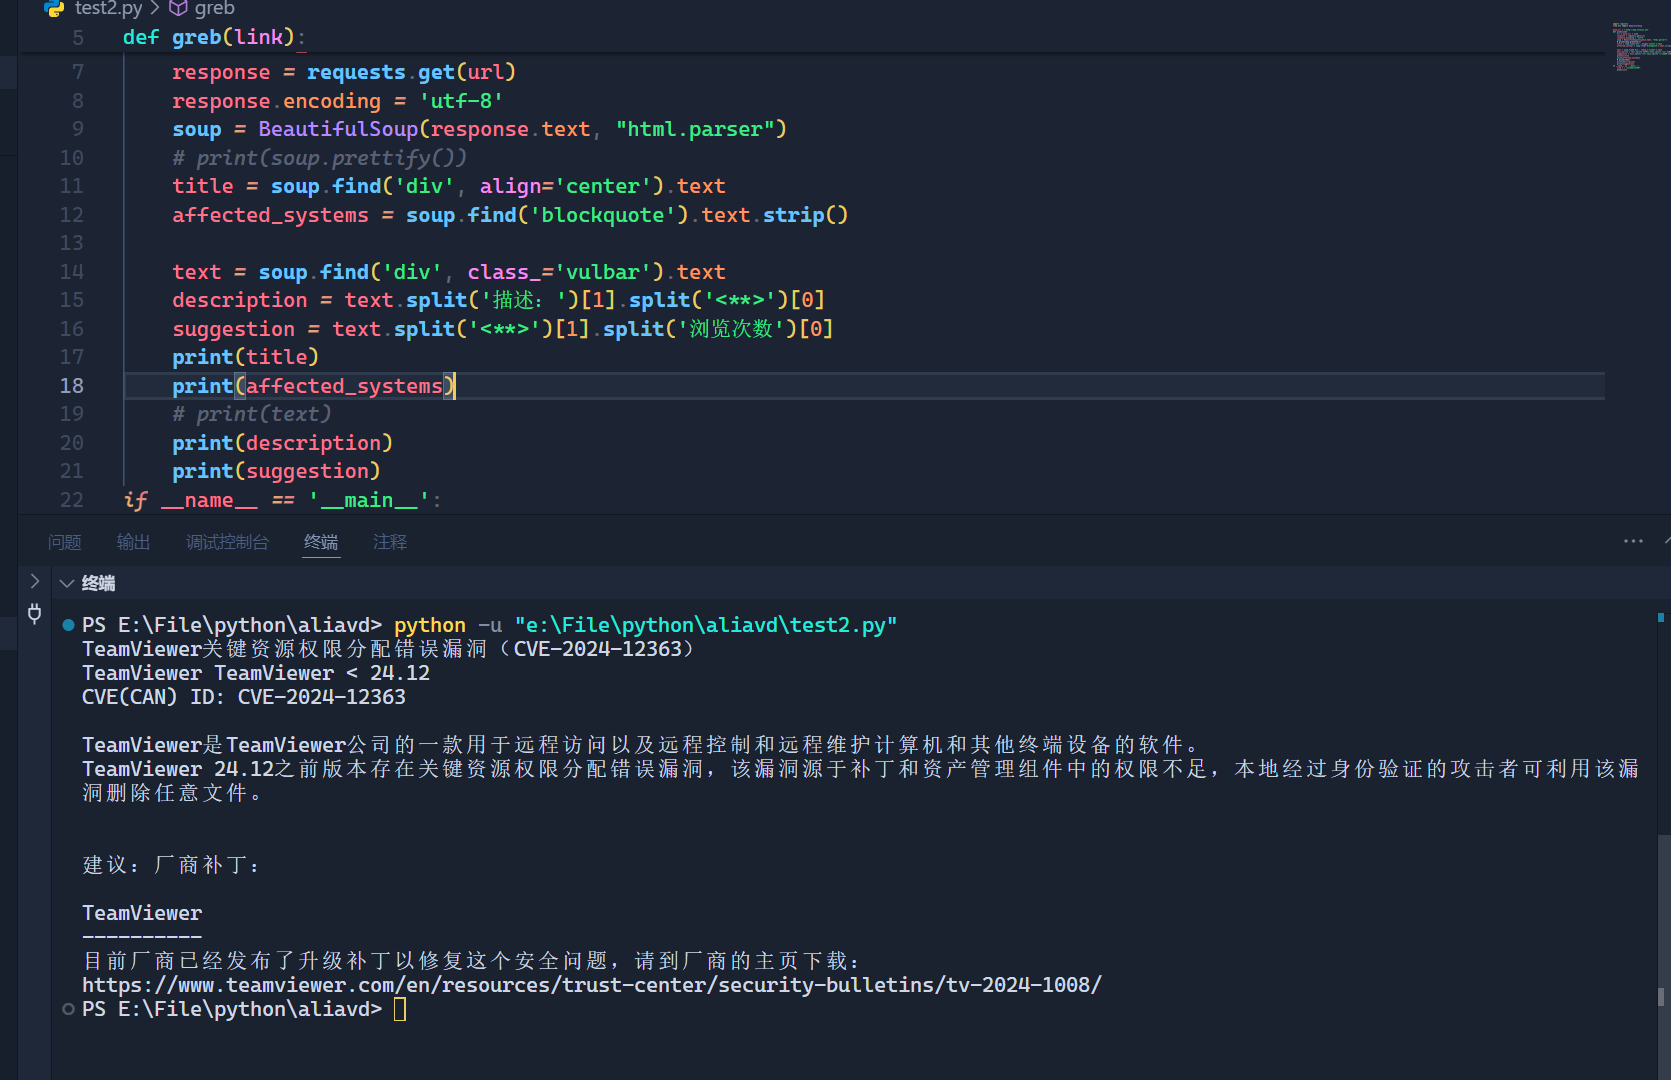This screenshot has height=1080, width=1671.
Task: Click the '__main__' string on line 22
Action: [369, 500]
